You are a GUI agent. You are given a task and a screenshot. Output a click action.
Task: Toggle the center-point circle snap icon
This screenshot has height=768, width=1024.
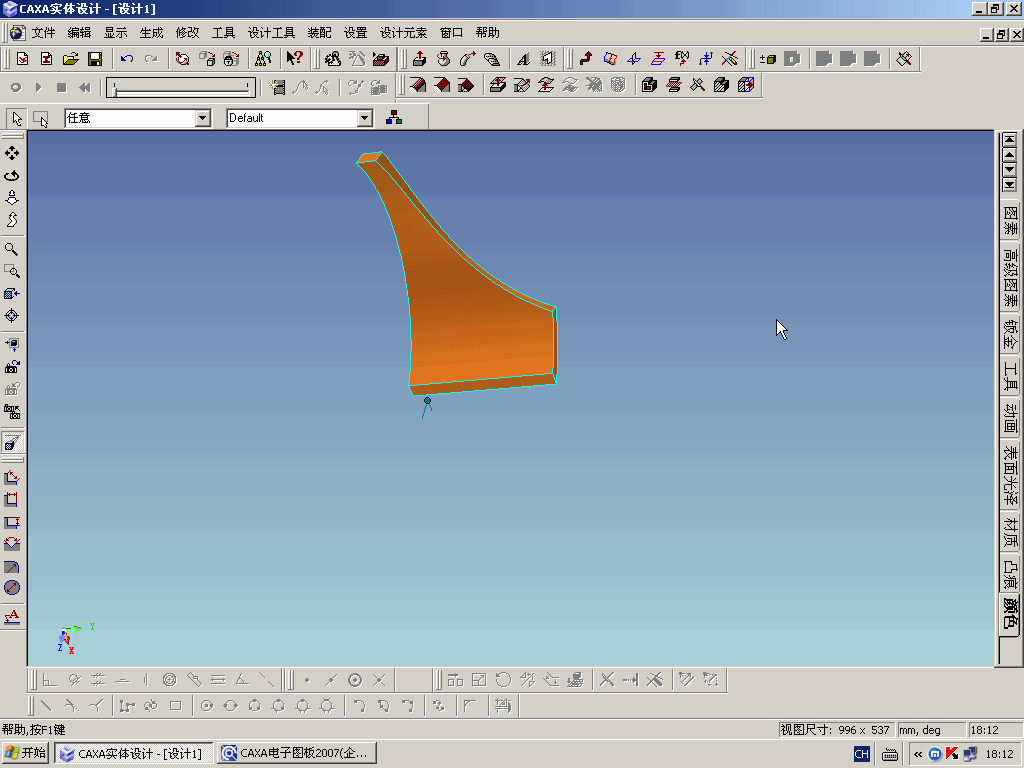[355, 680]
